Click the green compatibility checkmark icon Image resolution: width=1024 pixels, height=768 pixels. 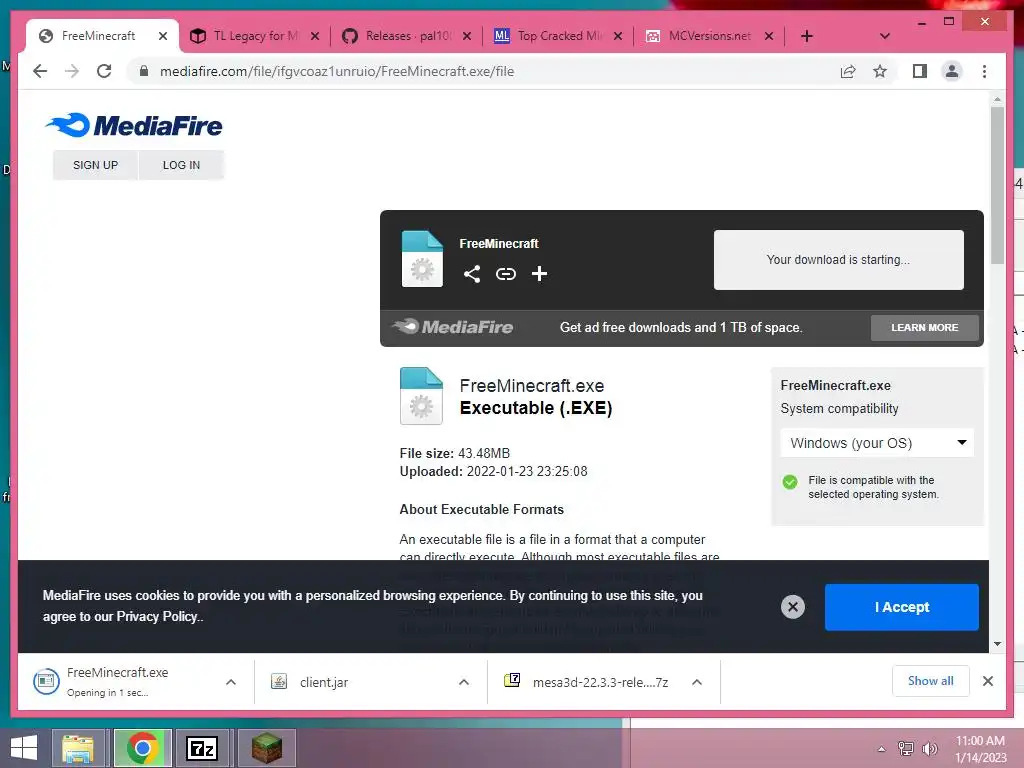point(790,482)
